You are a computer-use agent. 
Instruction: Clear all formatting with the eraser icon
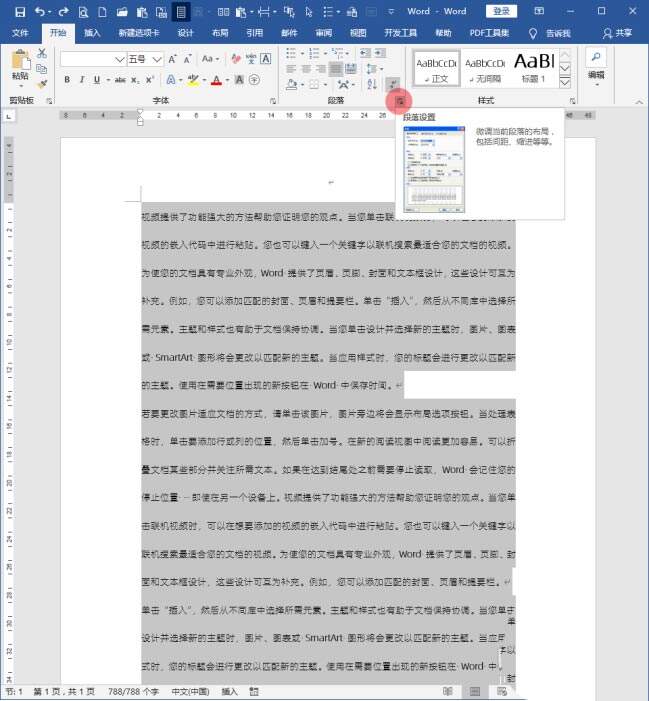point(236,59)
